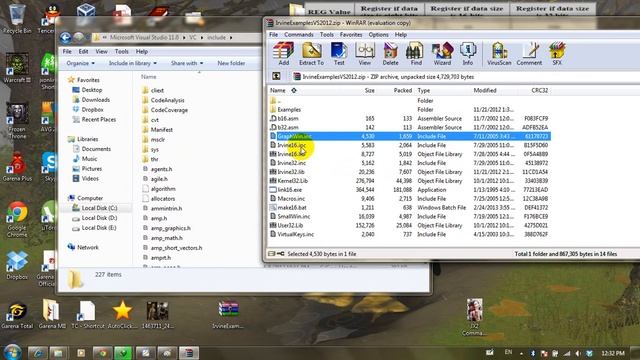Click the SFX toolbar icon
The height and width of the screenshot is (360, 640).
(557, 53)
